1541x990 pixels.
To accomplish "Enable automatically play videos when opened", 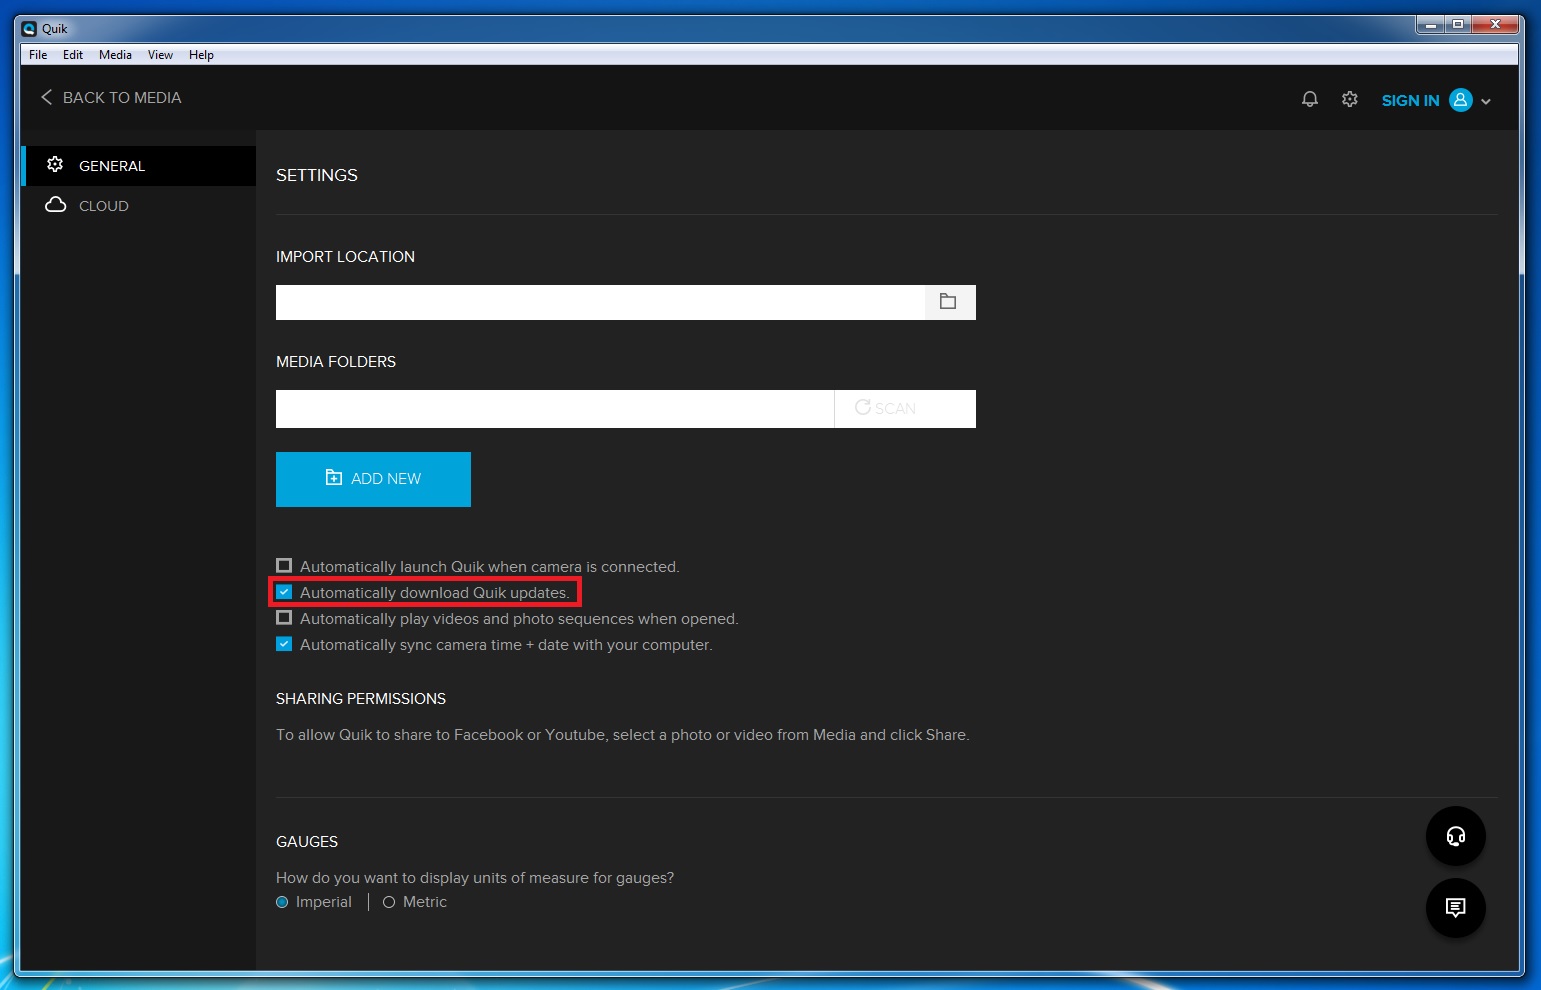I will point(284,618).
